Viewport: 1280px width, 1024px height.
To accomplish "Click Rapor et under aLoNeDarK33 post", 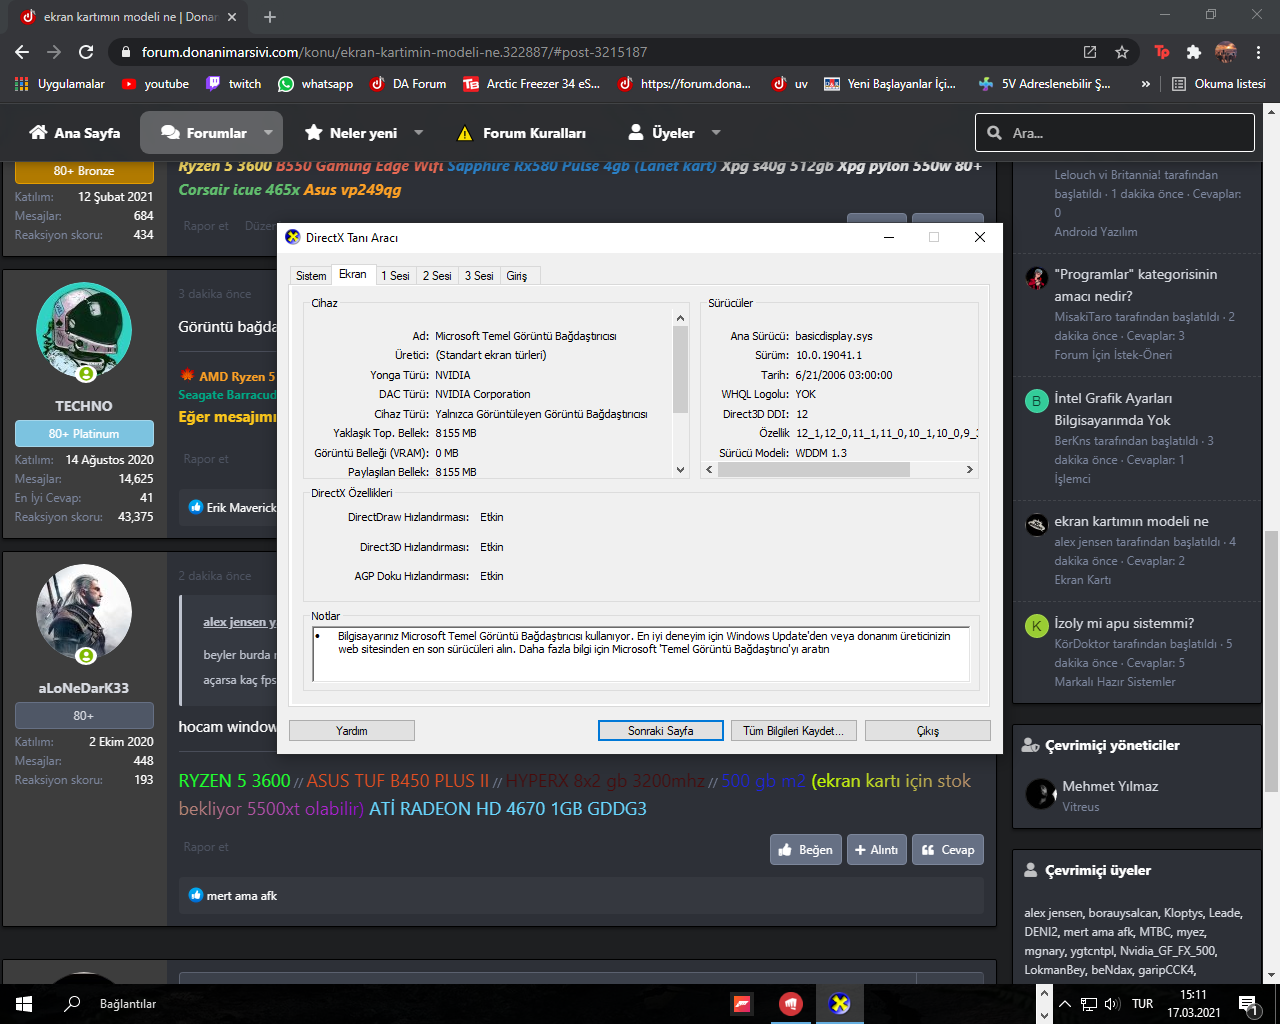I will (206, 847).
